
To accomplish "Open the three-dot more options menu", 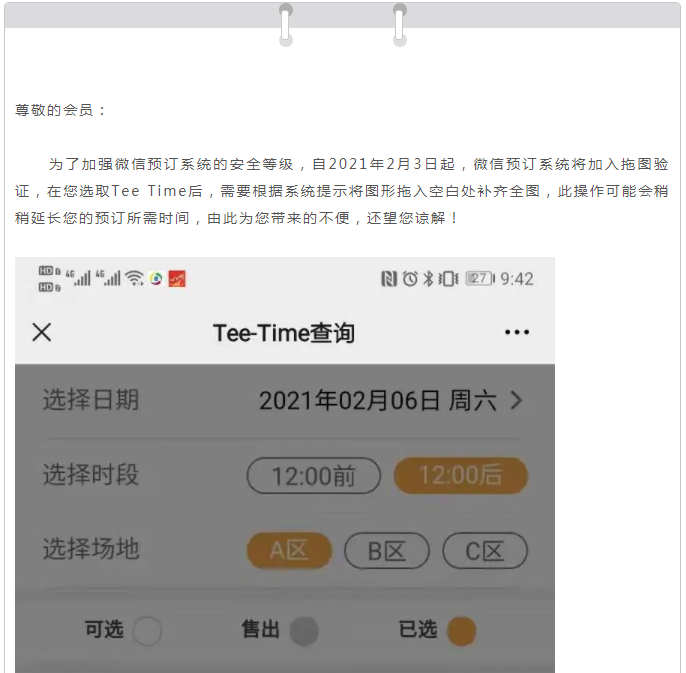I will (x=517, y=333).
